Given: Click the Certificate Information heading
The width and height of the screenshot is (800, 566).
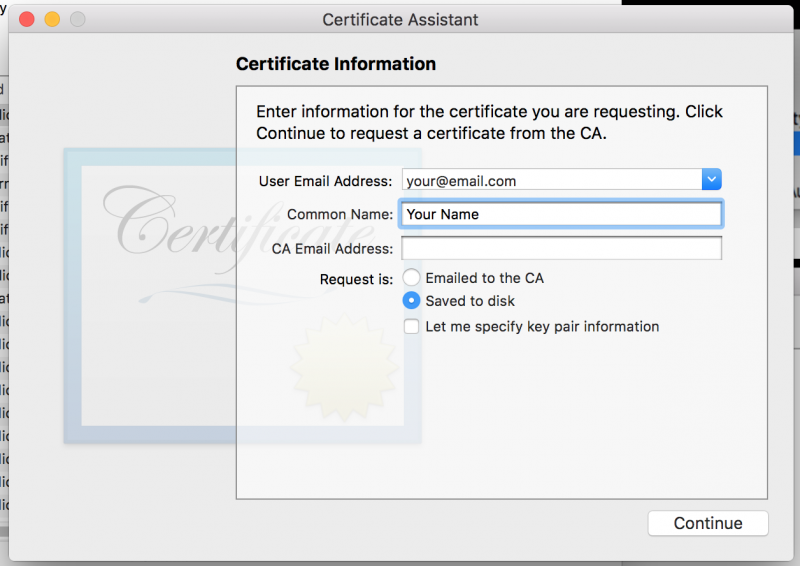Looking at the screenshot, I should [336, 64].
